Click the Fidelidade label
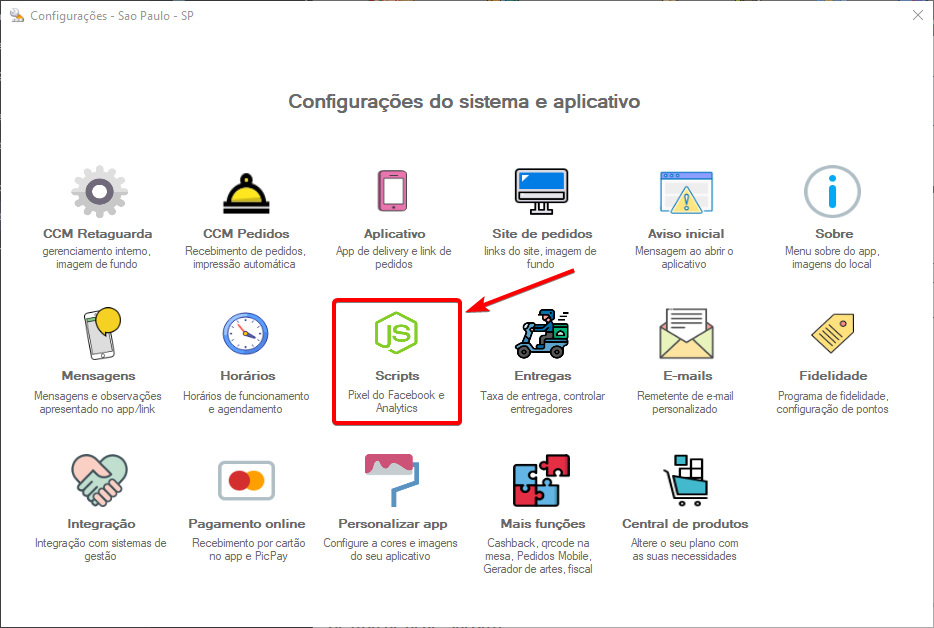The image size is (934, 628). click(833, 376)
